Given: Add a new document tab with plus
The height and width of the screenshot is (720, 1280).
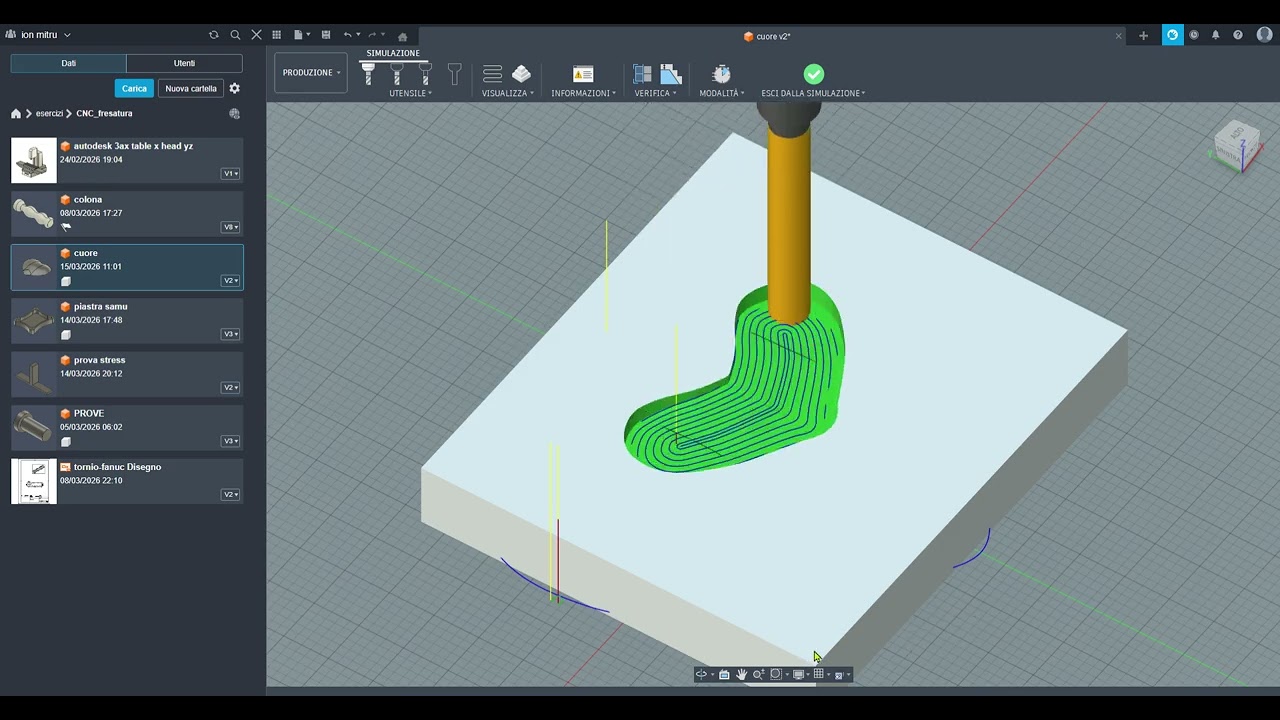Looking at the screenshot, I should [1143, 36].
